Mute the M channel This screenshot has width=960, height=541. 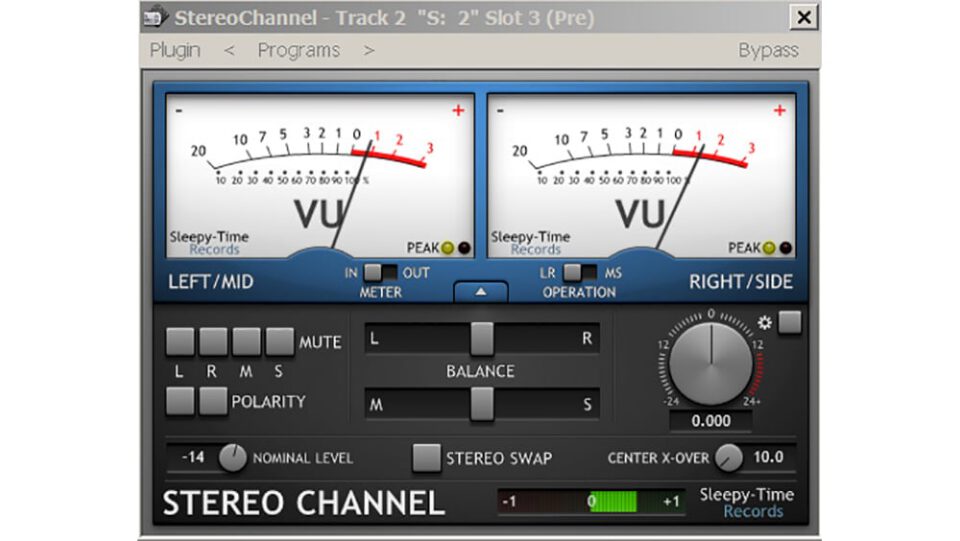[246, 341]
